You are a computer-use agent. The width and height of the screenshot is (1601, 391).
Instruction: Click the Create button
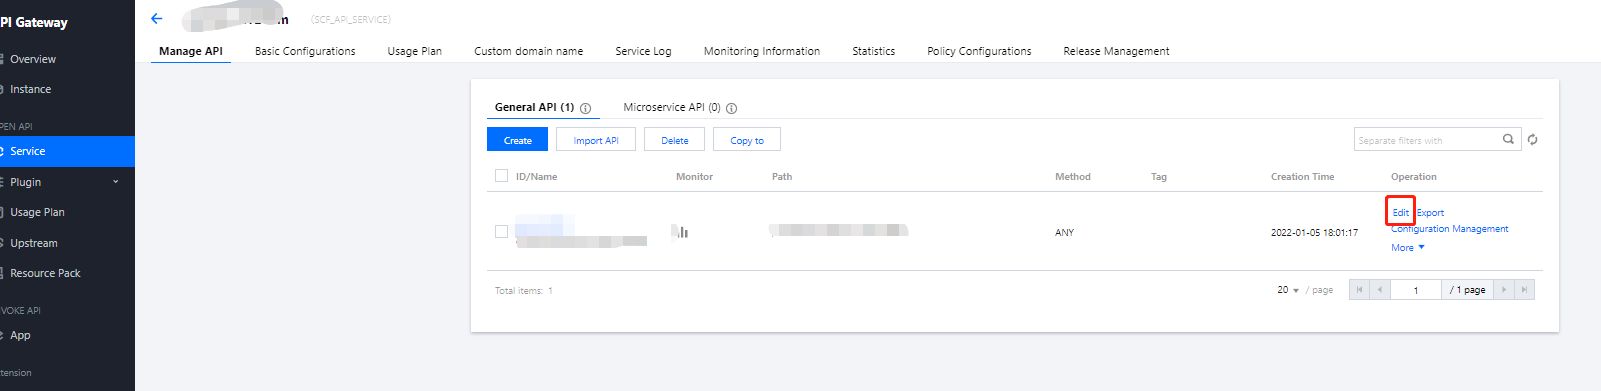pyautogui.click(x=517, y=140)
